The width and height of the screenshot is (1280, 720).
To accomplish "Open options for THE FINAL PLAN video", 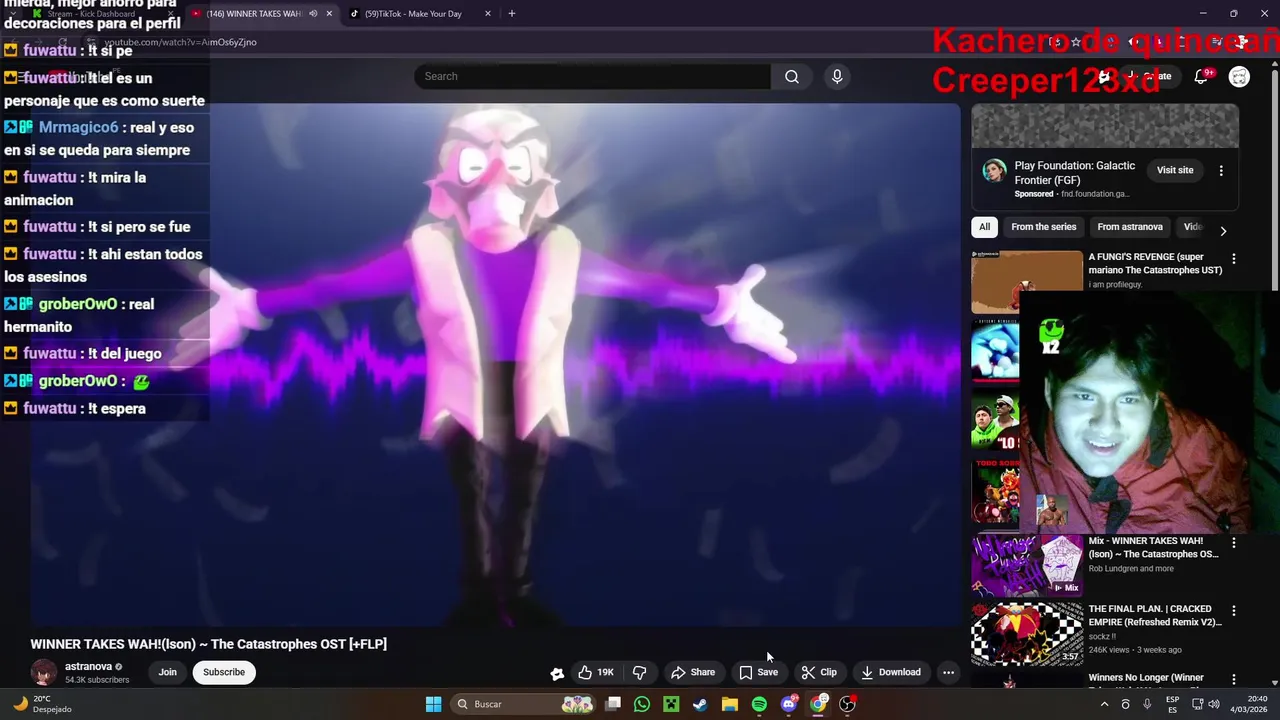I will click(1233, 611).
